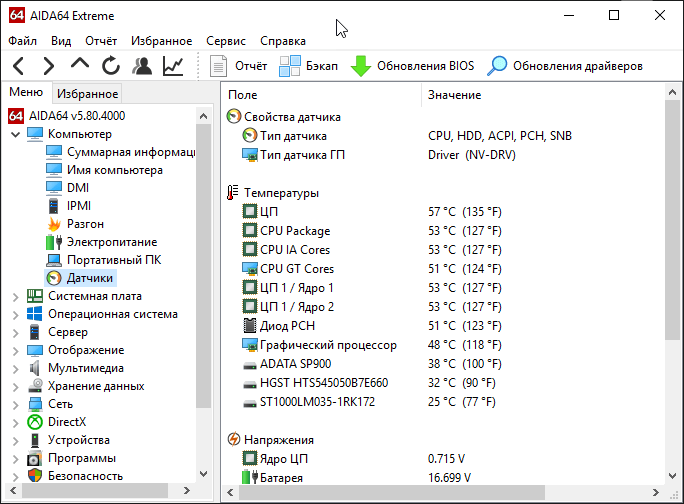Click the Обновления BIOS button label
The image size is (684, 504).
coord(425,66)
